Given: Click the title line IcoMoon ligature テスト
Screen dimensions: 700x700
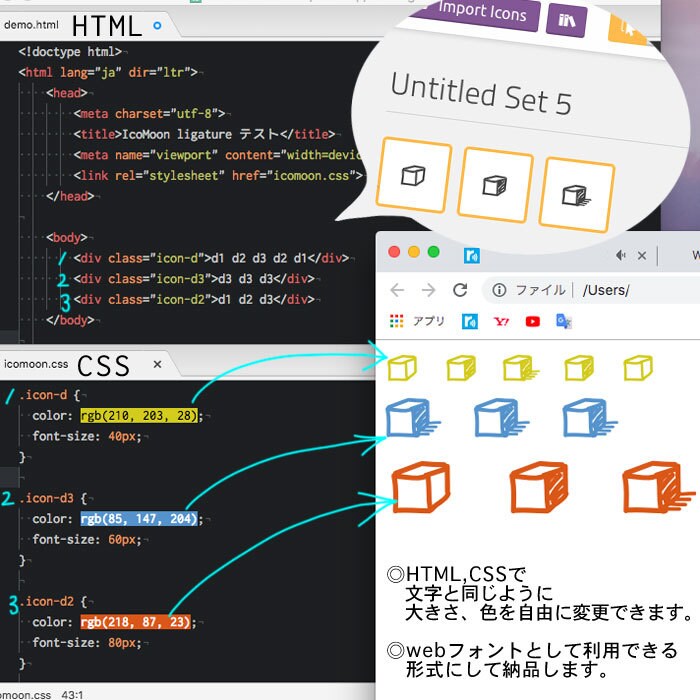Looking at the screenshot, I should (x=204, y=134).
